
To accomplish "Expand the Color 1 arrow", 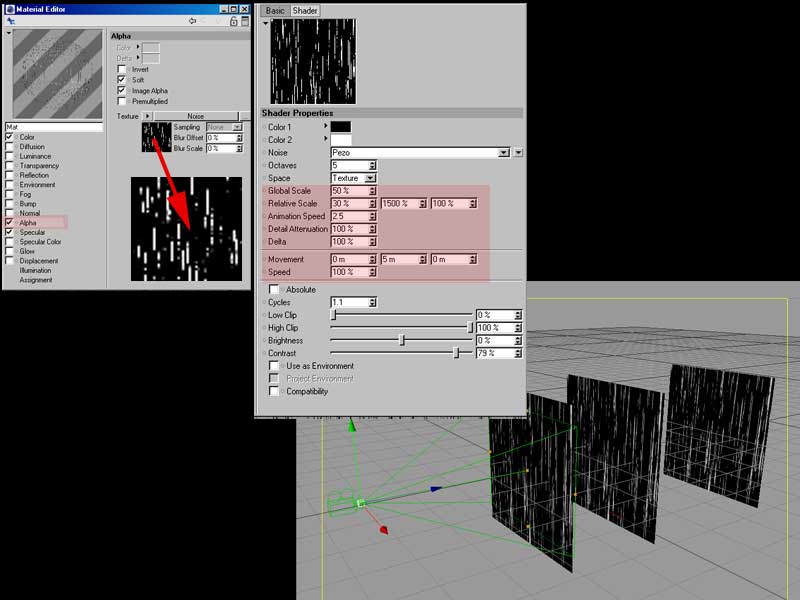I will tap(325, 126).
